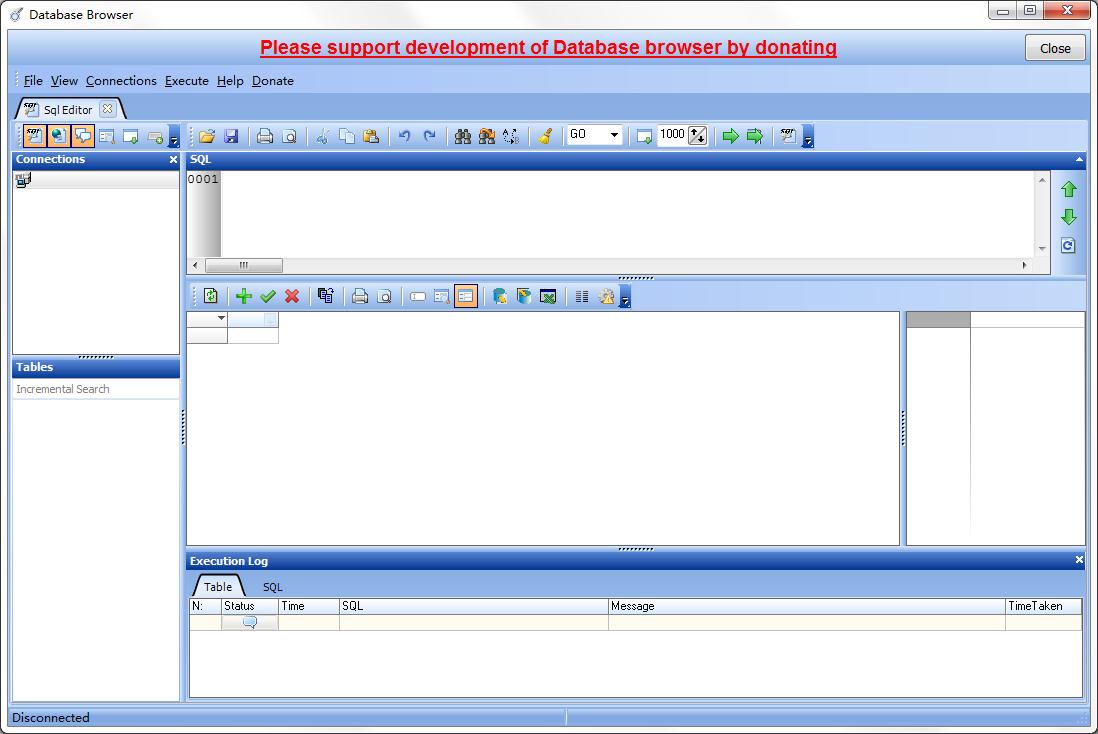The height and width of the screenshot is (734, 1098).
Task: Cut selection with the scissors icon
Action: 322,136
